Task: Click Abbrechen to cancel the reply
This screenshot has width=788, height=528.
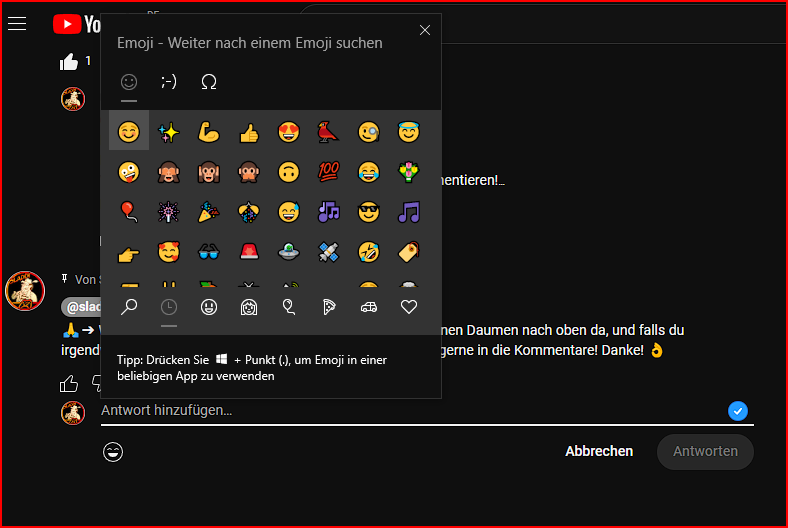Action: point(599,451)
